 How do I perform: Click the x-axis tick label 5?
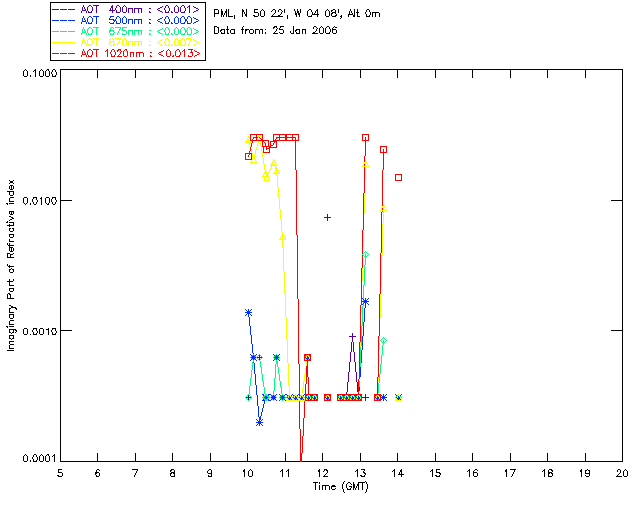tap(60, 473)
